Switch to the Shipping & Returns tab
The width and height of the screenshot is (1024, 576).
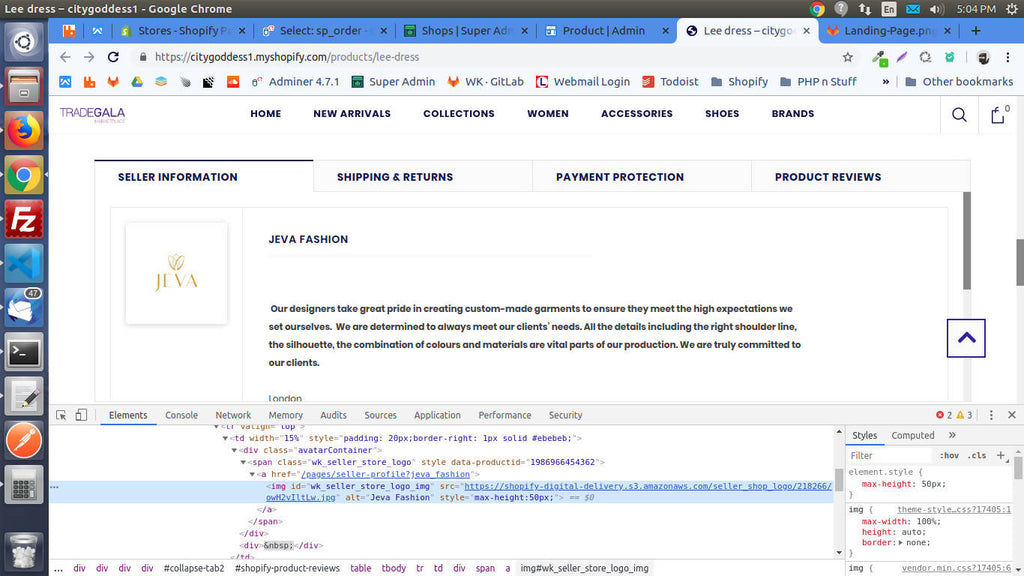(x=394, y=177)
